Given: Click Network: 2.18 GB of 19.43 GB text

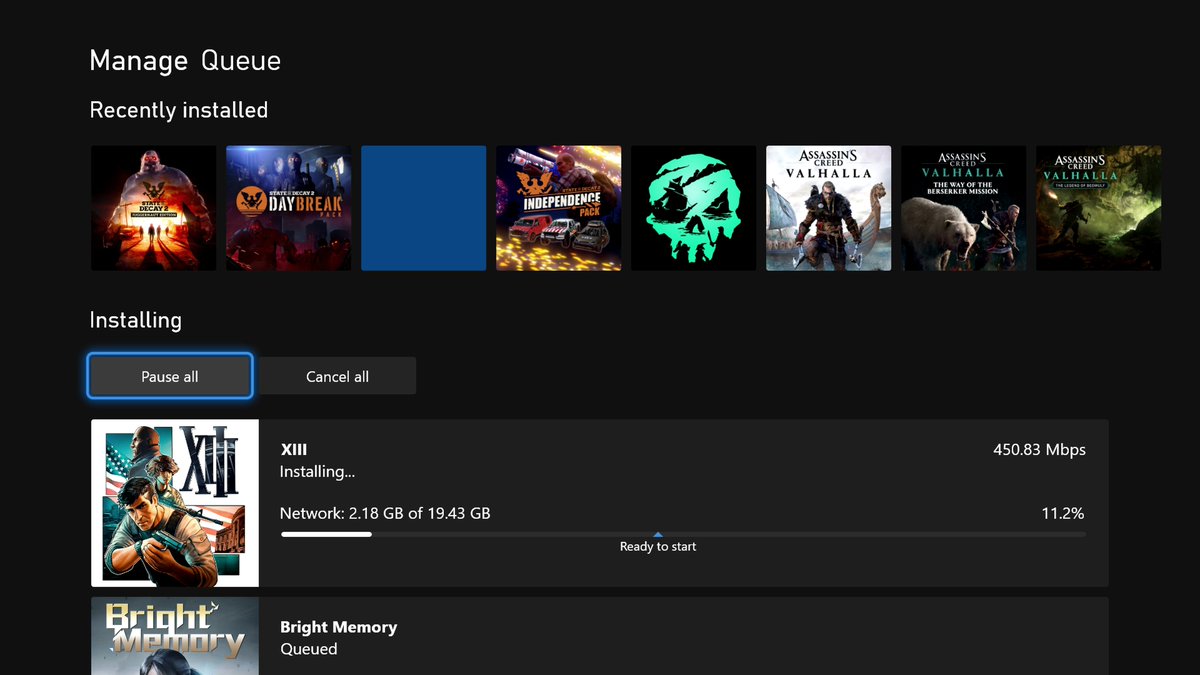Looking at the screenshot, I should [x=385, y=513].
